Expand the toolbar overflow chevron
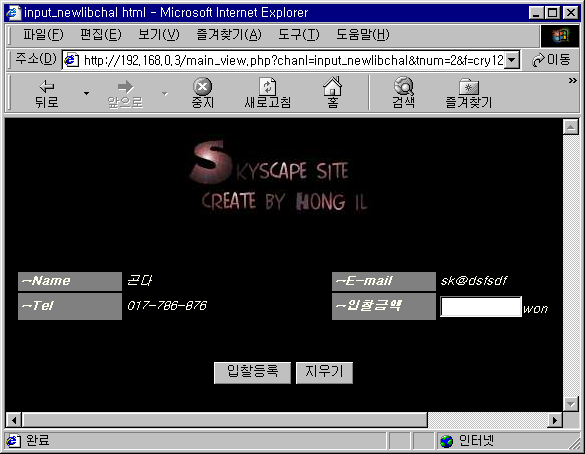Screen dimensions: 585x454 point(572,81)
